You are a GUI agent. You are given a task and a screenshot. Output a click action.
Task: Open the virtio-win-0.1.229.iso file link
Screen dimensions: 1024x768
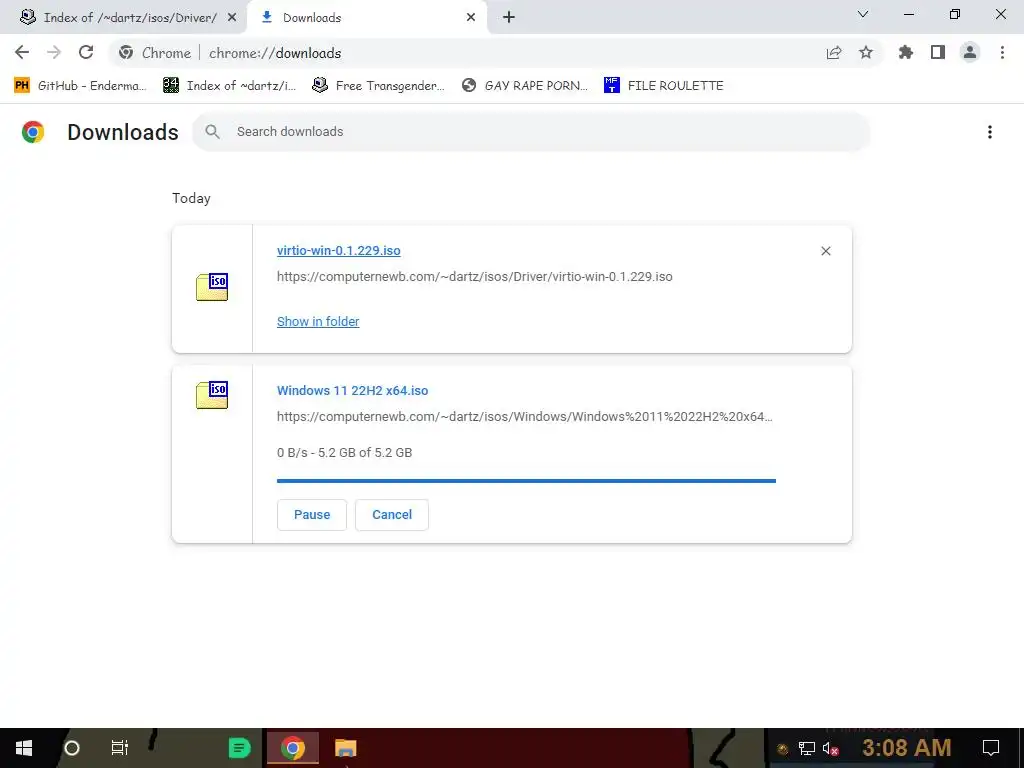pos(338,251)
